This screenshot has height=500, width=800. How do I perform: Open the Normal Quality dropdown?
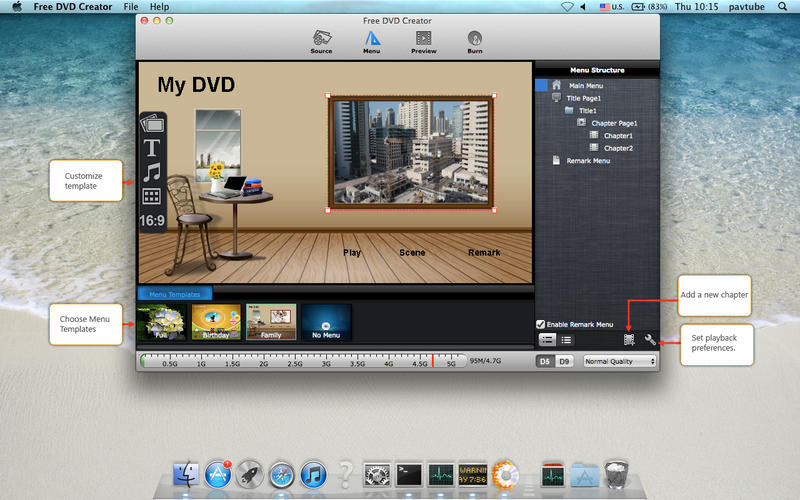coord(619,361)
